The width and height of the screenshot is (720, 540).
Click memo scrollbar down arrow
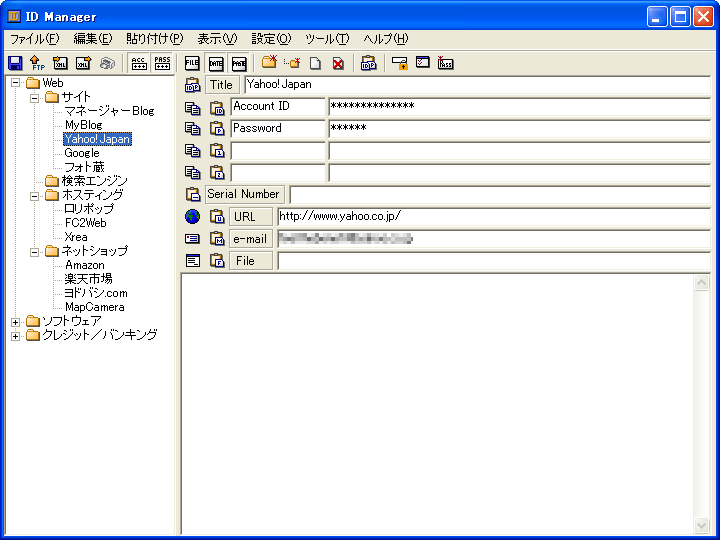(x=701, y=525)
